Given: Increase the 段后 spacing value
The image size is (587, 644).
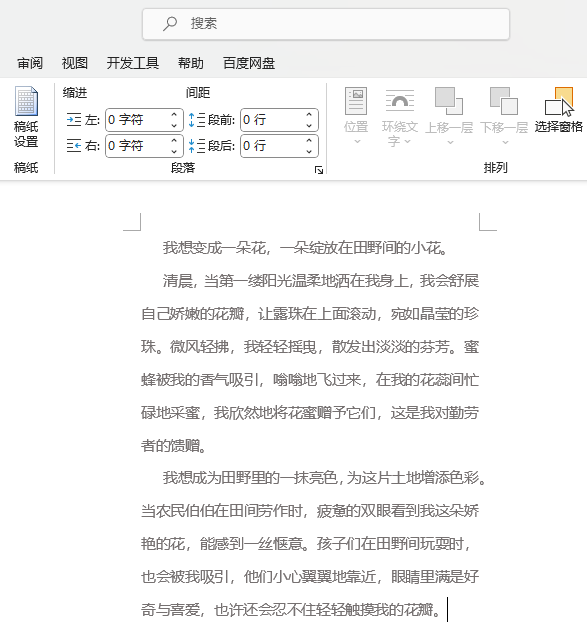Looking at the screenshot, I should [x=309, y=140].
